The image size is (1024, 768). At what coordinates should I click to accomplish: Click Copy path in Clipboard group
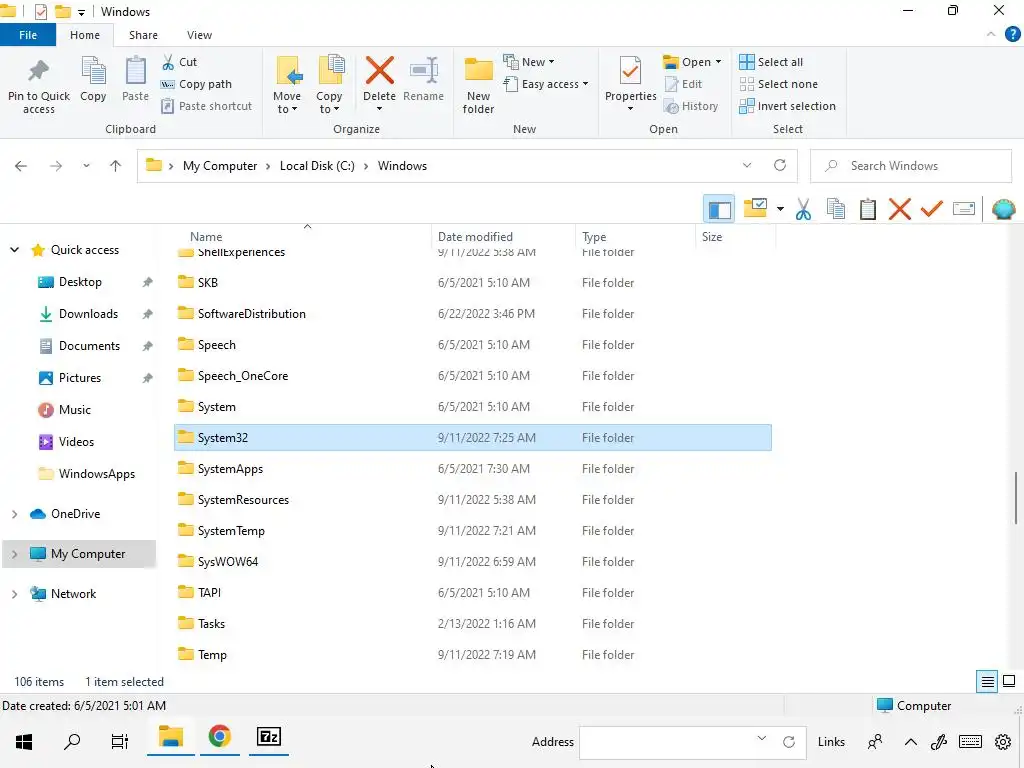pyautogui.click(x=197, y=84)
